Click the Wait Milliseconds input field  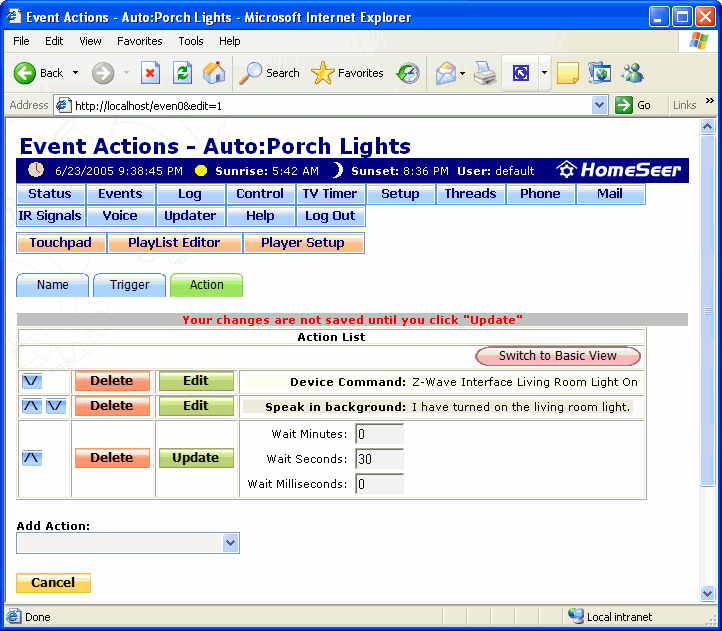[379, 484]
